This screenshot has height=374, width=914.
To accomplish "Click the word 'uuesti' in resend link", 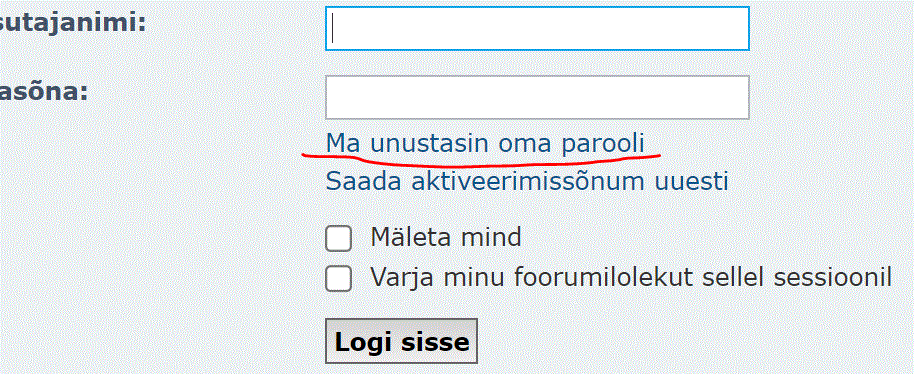I will click(691, 181).
